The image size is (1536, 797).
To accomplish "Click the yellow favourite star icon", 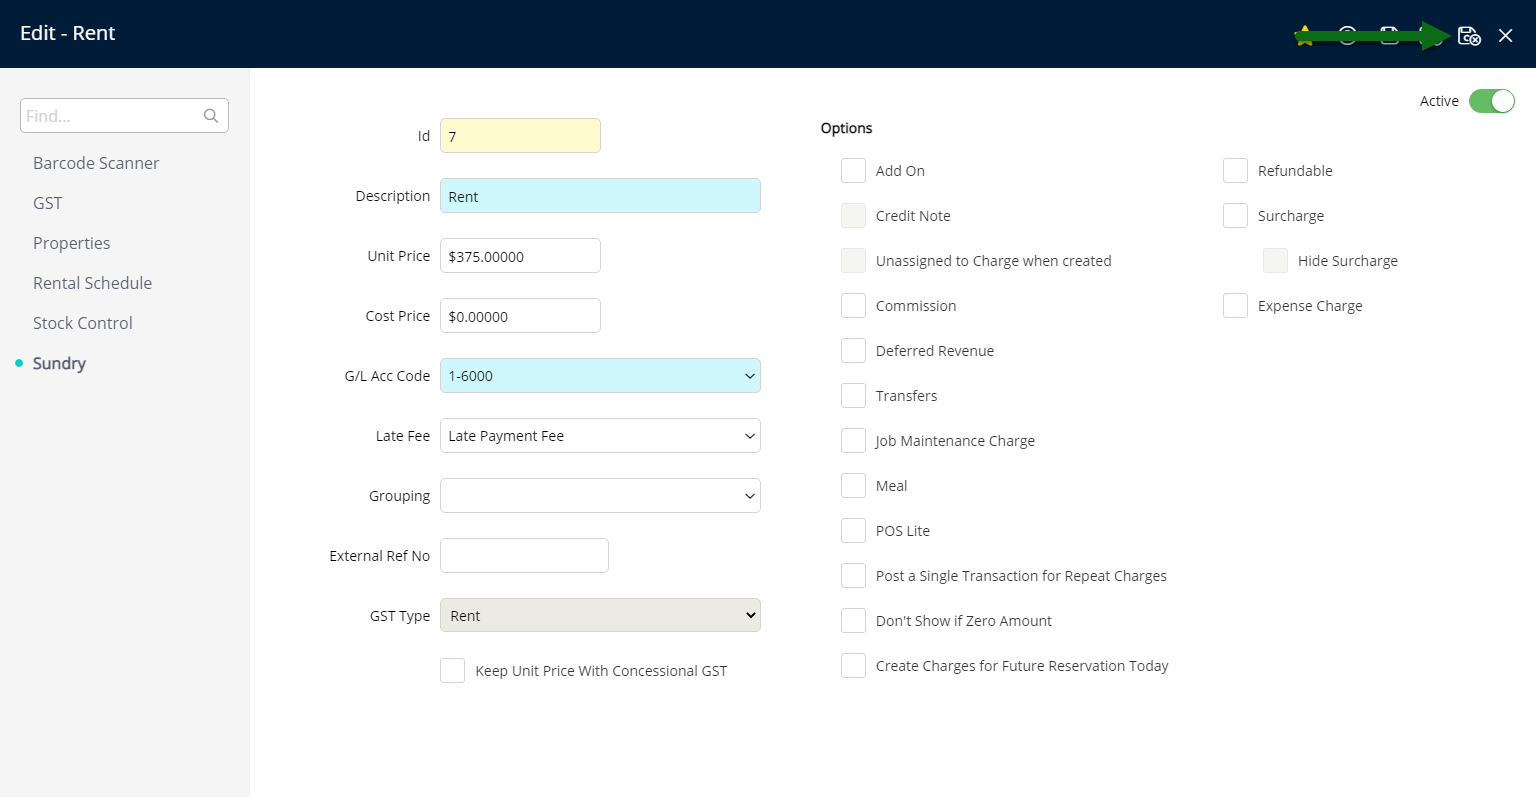I will [1304, 36].
